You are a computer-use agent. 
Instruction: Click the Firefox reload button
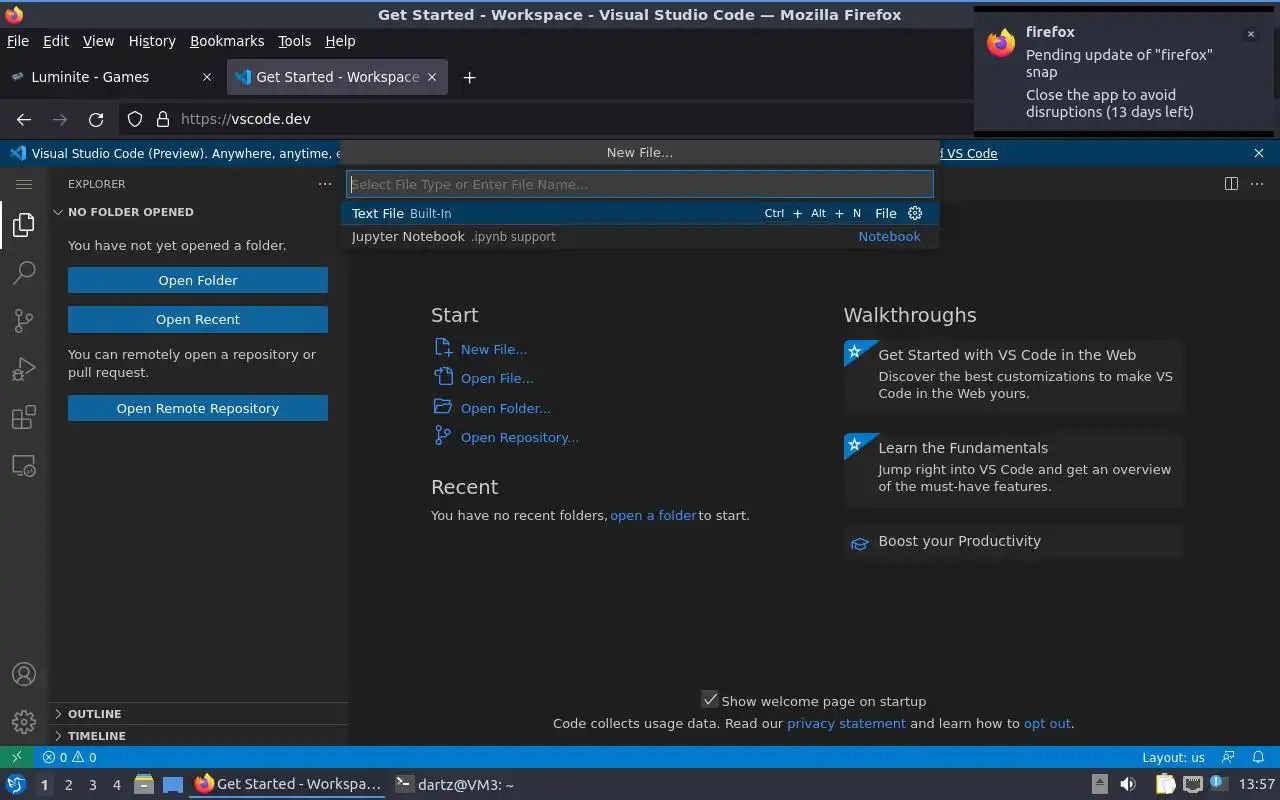coord(96,119)
